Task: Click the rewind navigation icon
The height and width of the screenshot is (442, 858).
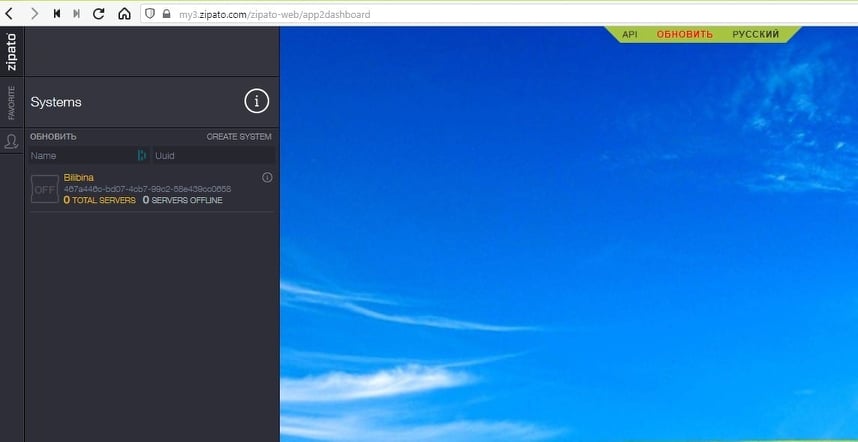Action: (x=56, y=14)
